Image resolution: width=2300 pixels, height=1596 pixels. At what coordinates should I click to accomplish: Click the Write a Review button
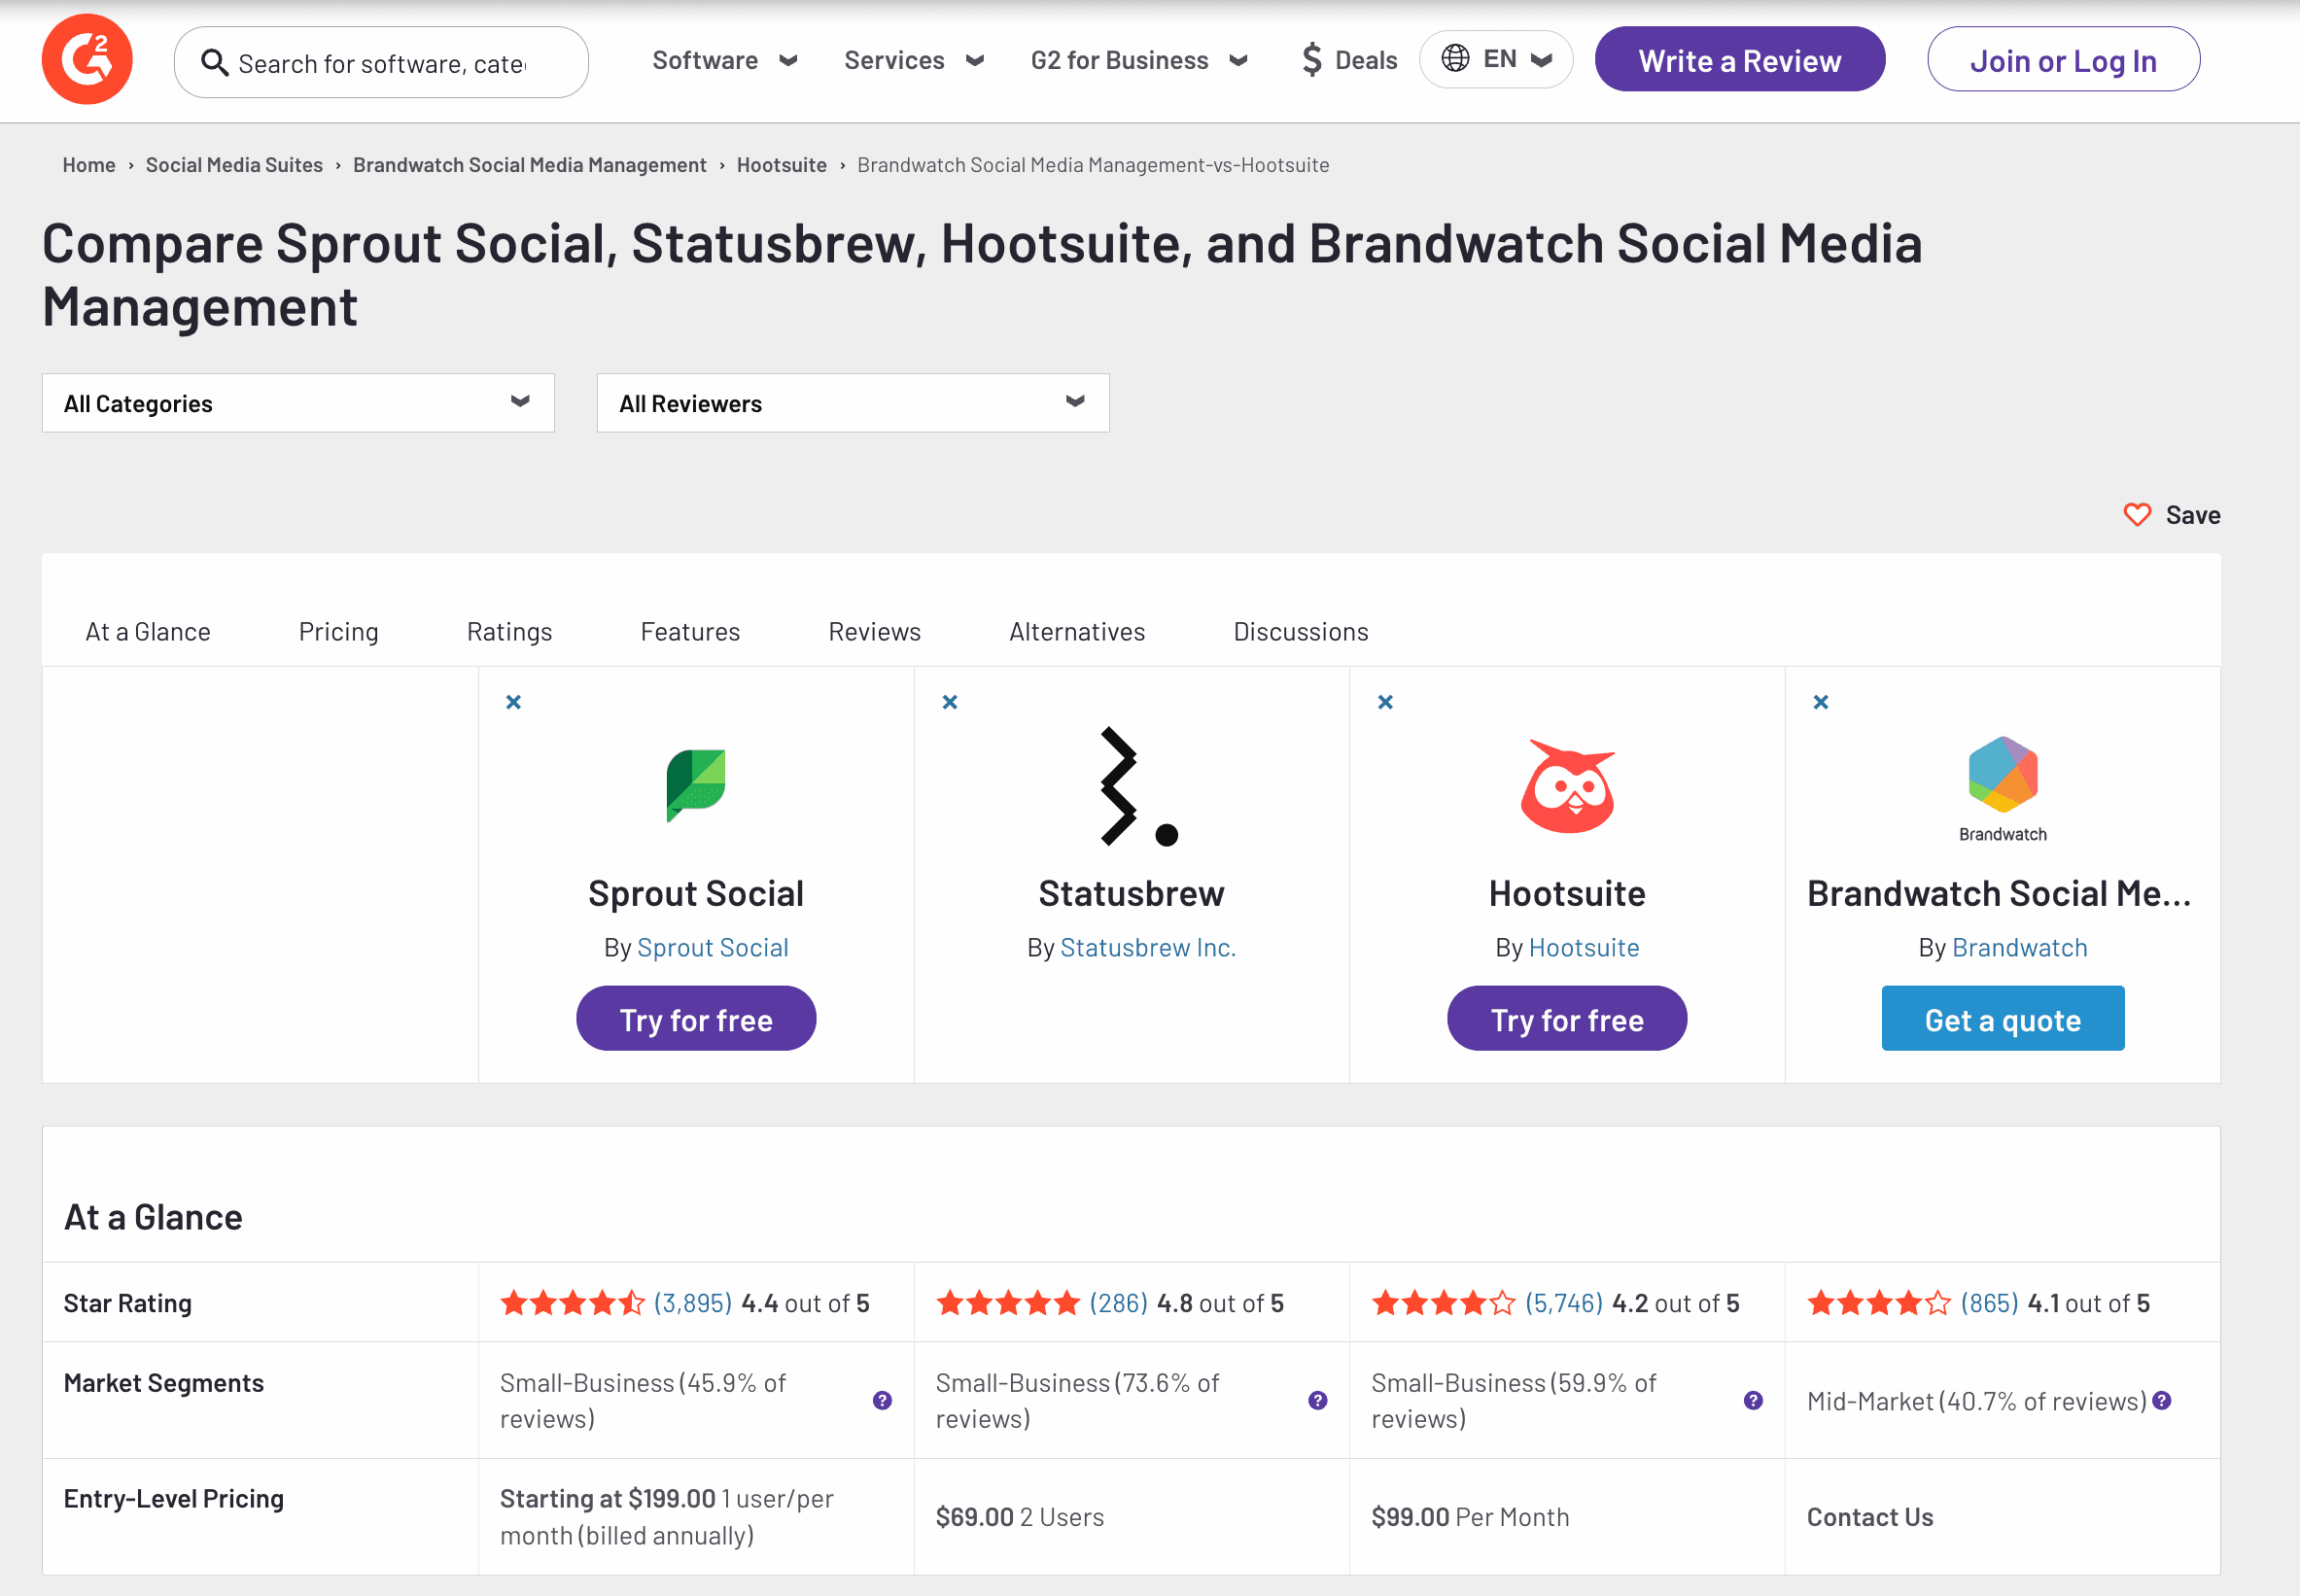[1739, 60]
